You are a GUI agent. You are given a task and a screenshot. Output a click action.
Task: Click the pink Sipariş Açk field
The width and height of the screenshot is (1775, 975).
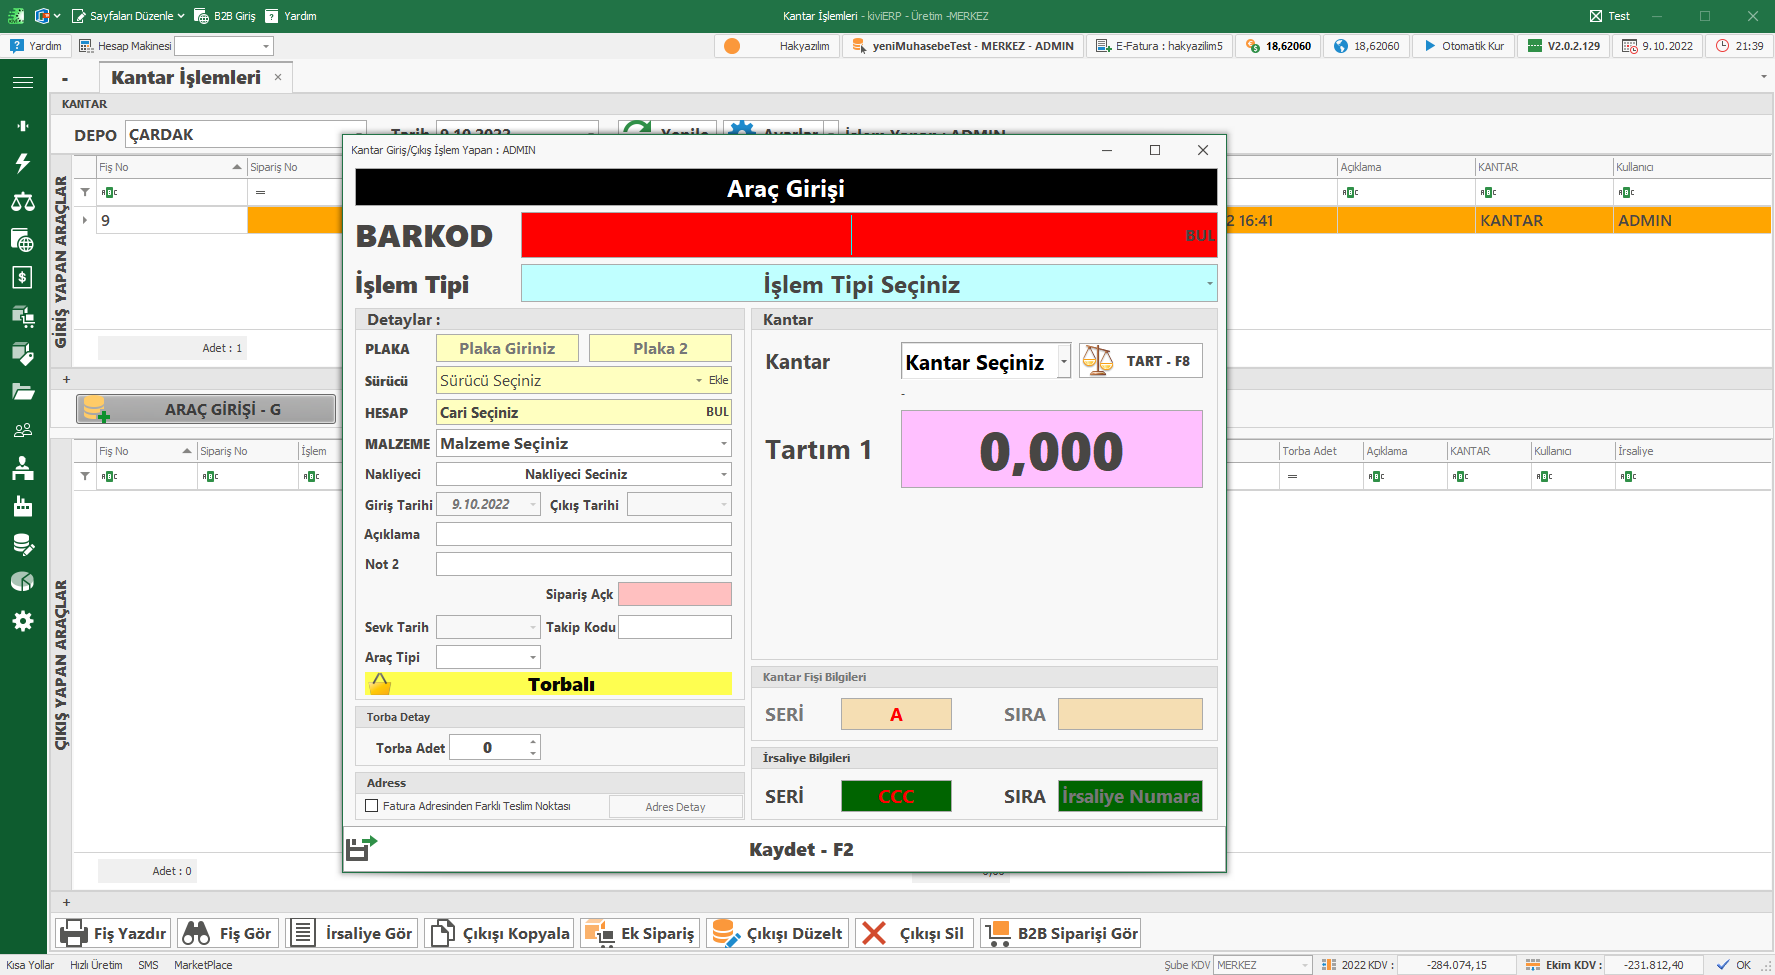674,594
